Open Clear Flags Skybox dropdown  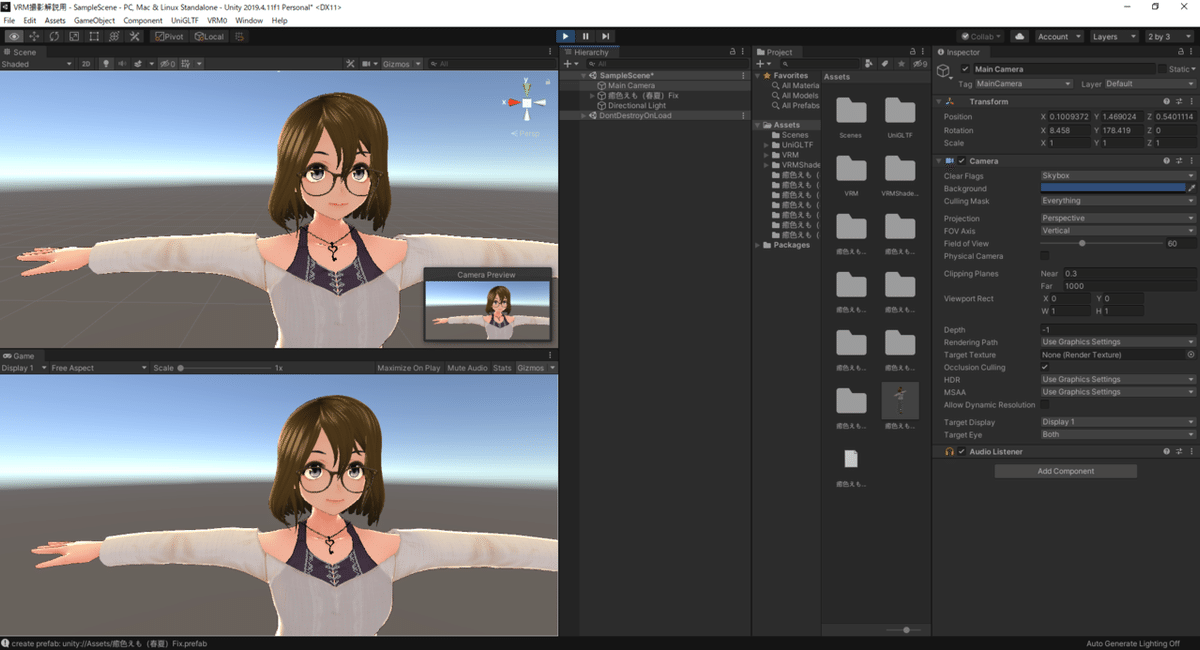(x=1117, y=176)
